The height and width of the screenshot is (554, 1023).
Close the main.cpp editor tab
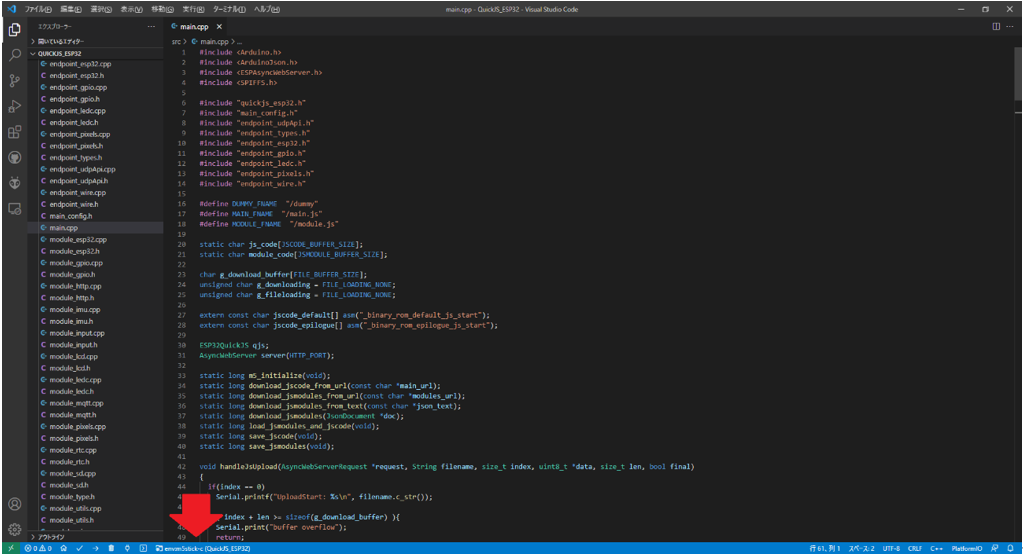point(219,27)
